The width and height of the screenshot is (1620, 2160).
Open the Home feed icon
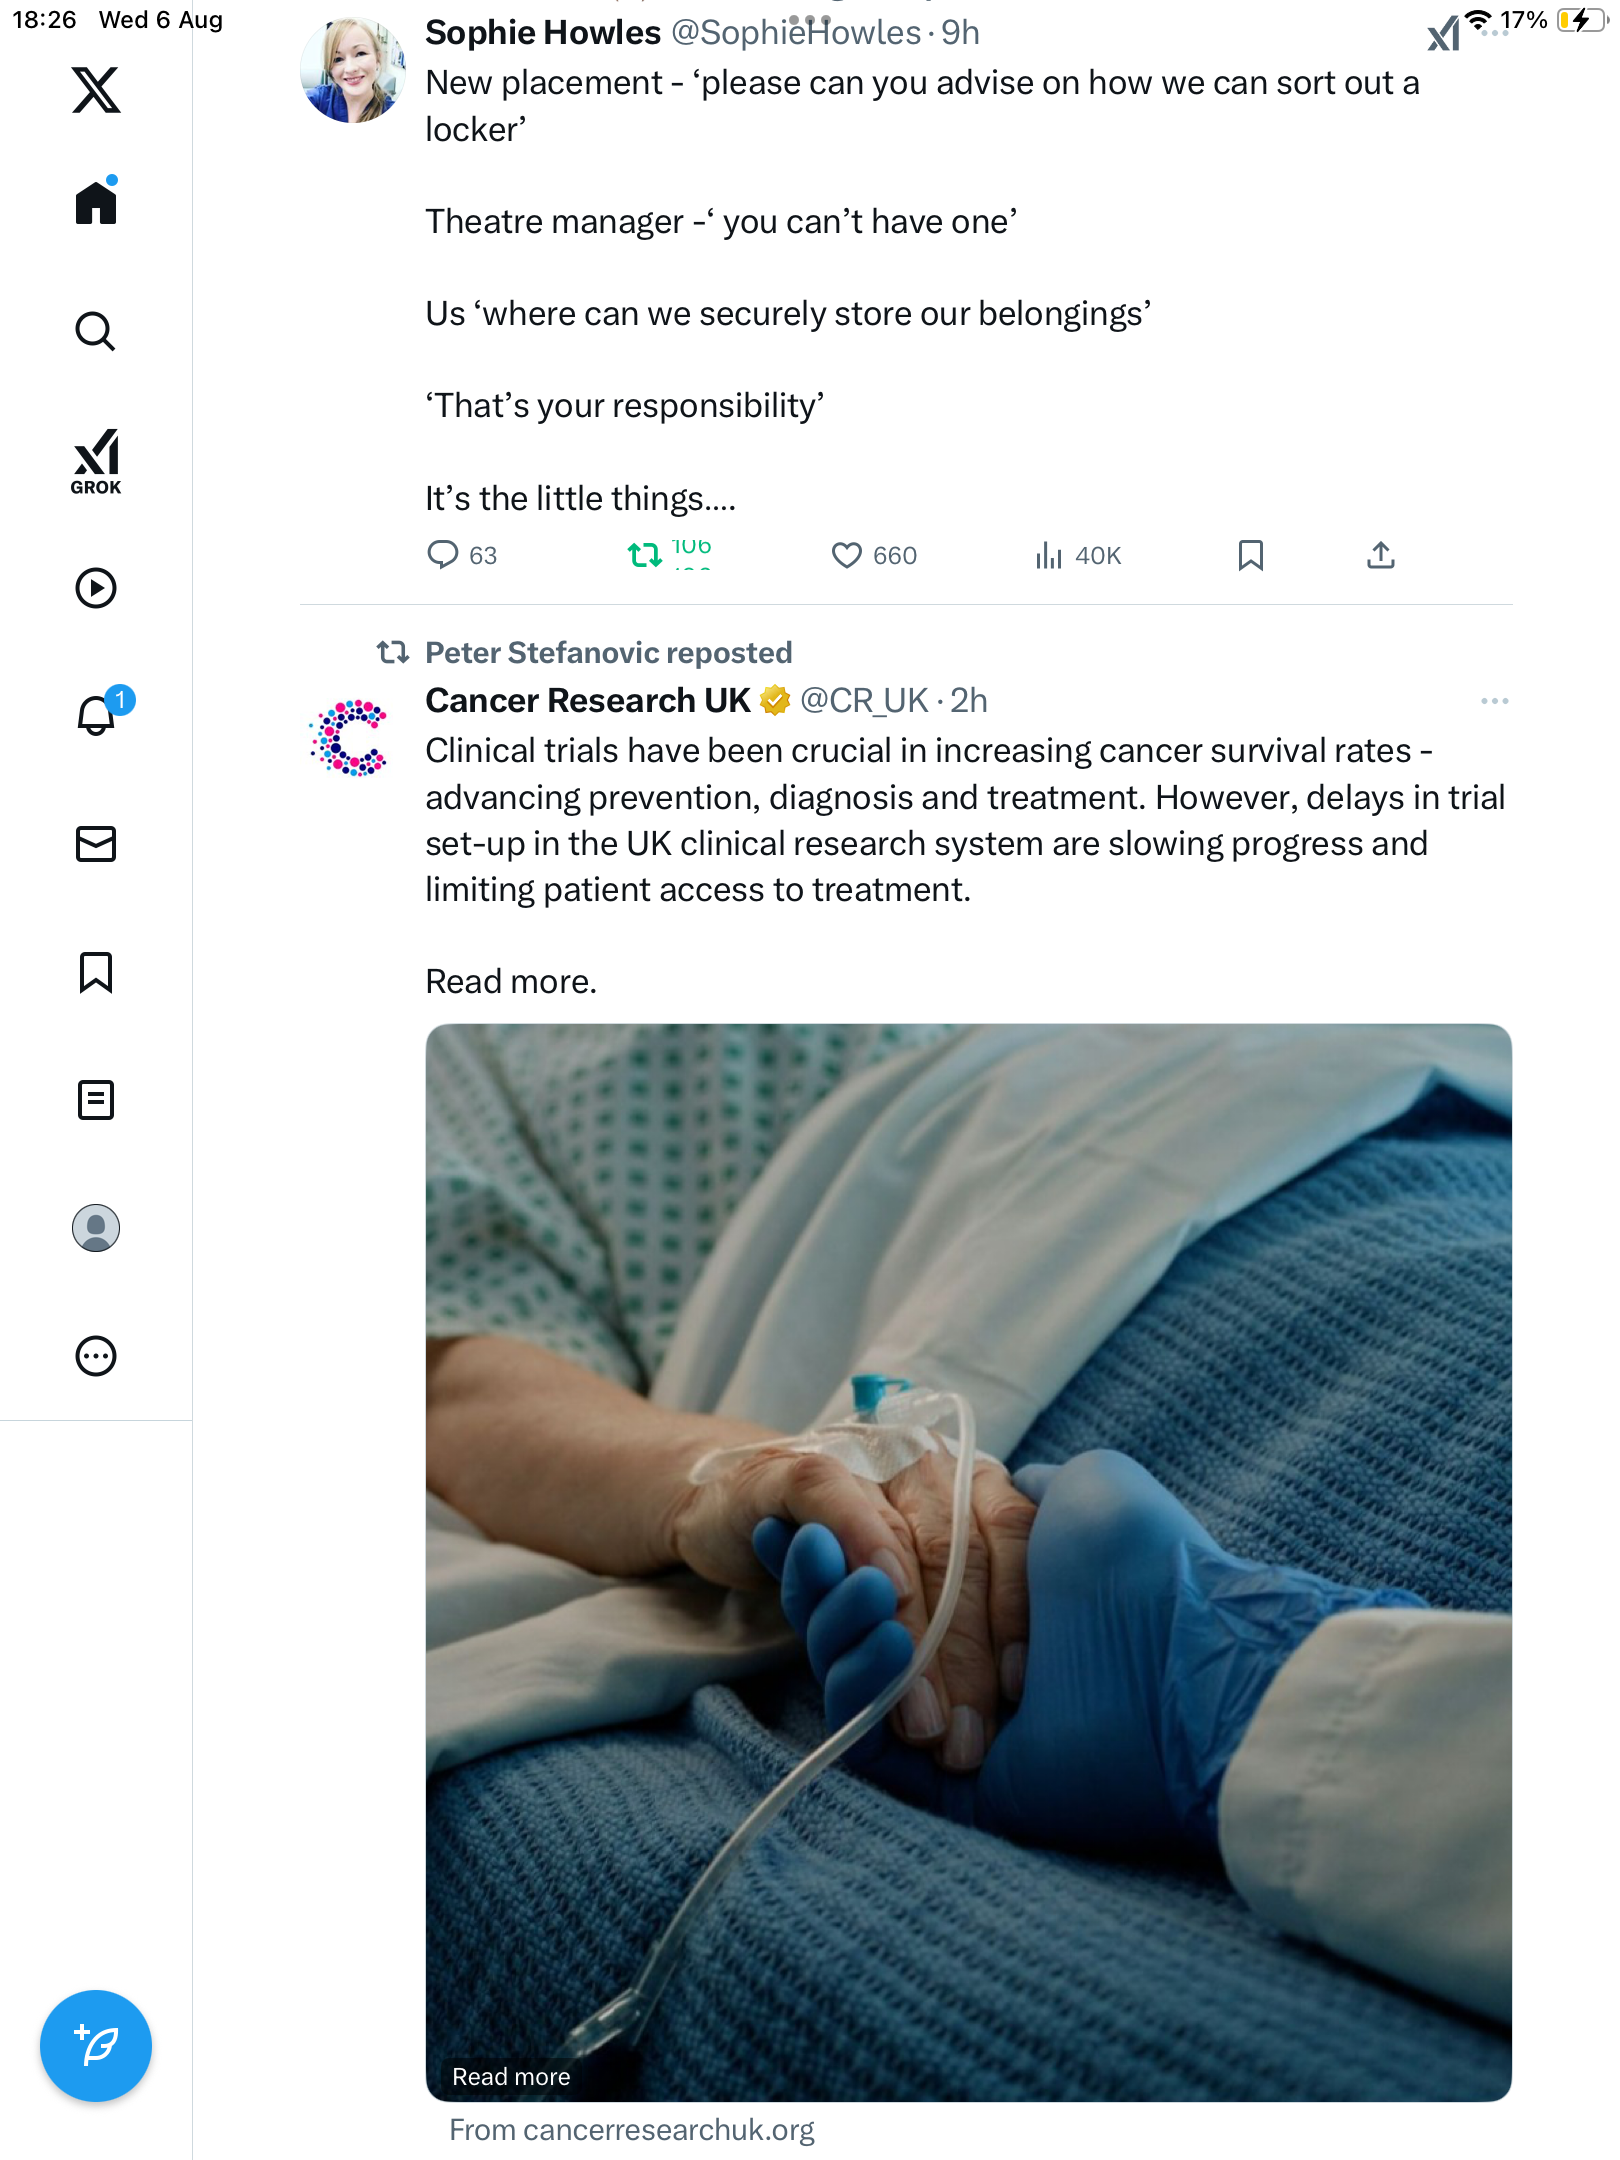96,203
